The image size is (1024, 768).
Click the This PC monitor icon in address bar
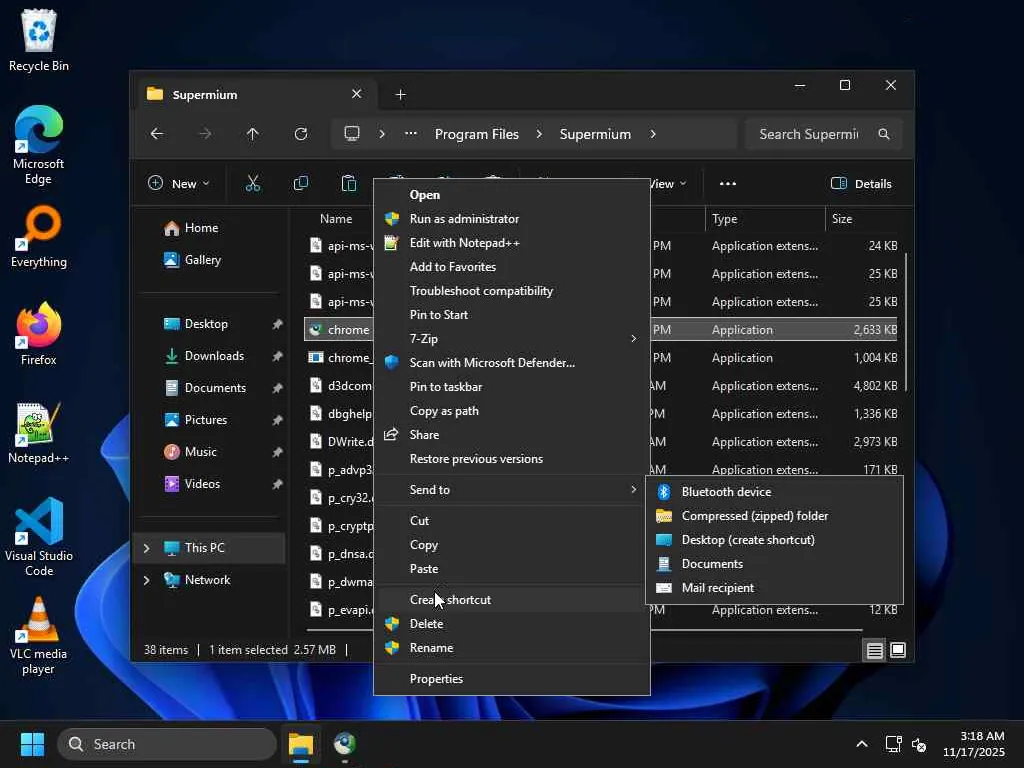pyautogui.click(x=352, y=134)
